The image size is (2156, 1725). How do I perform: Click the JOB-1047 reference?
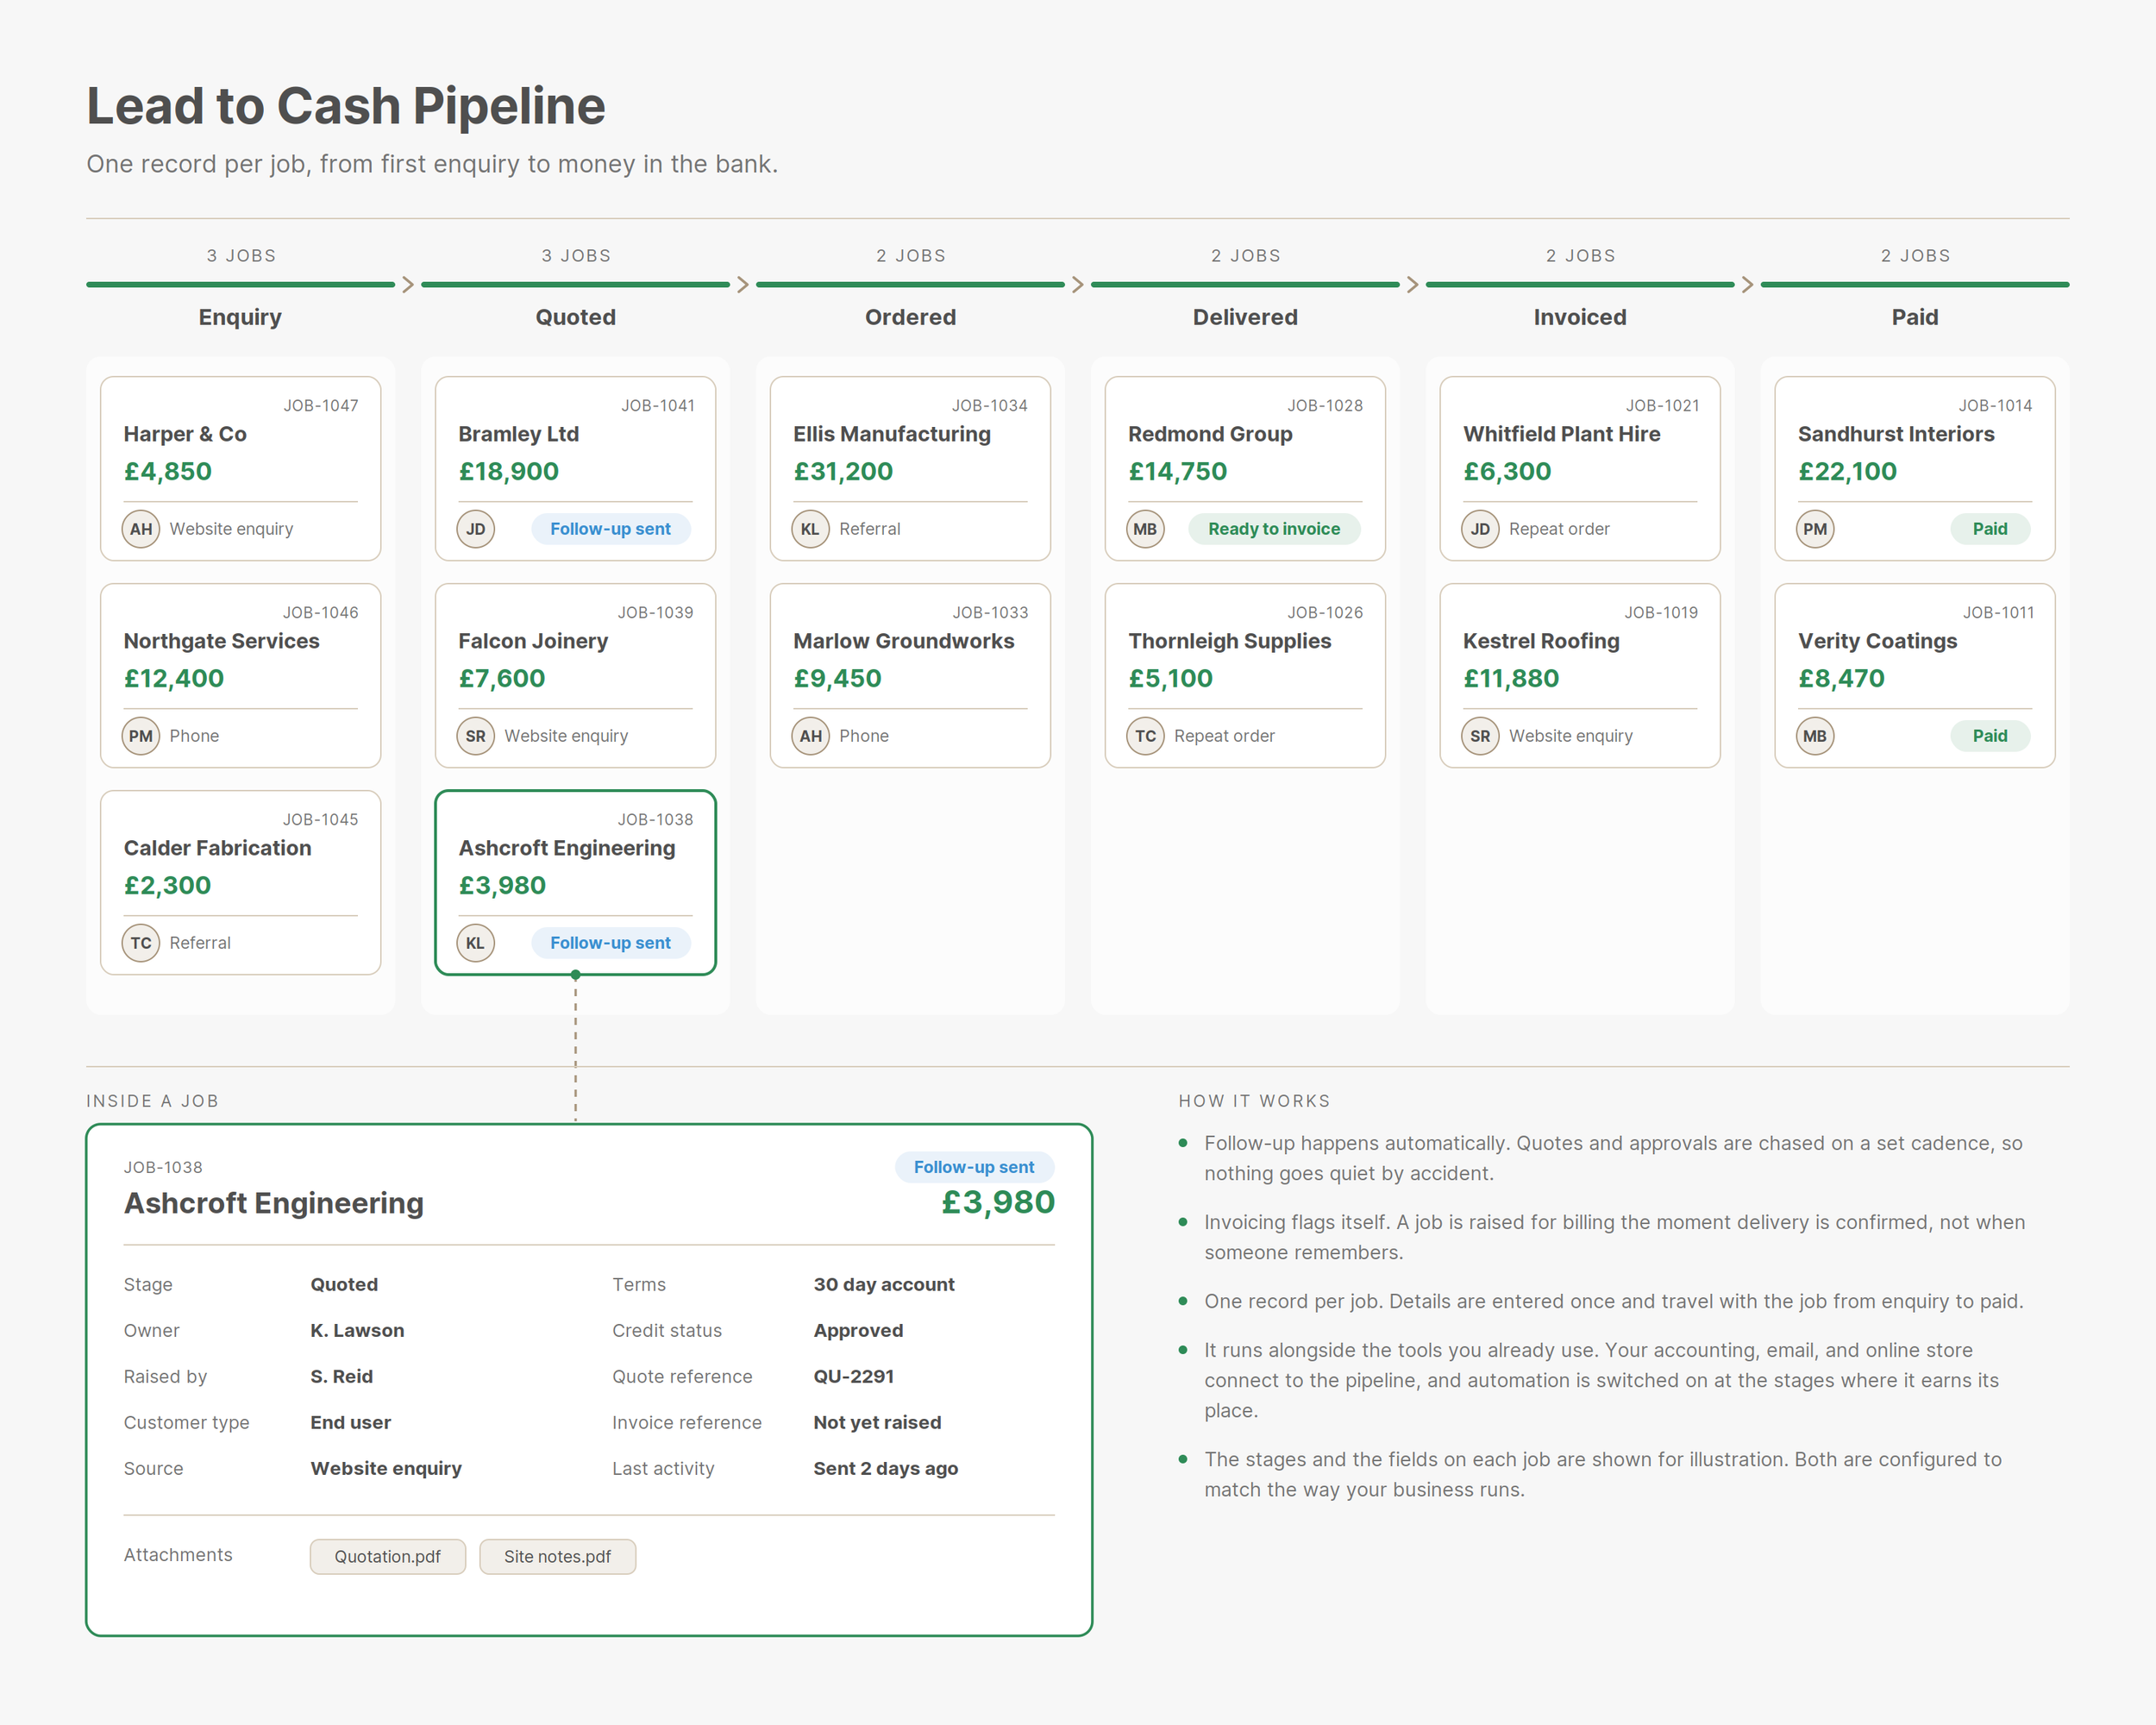(x=321, y=405)
